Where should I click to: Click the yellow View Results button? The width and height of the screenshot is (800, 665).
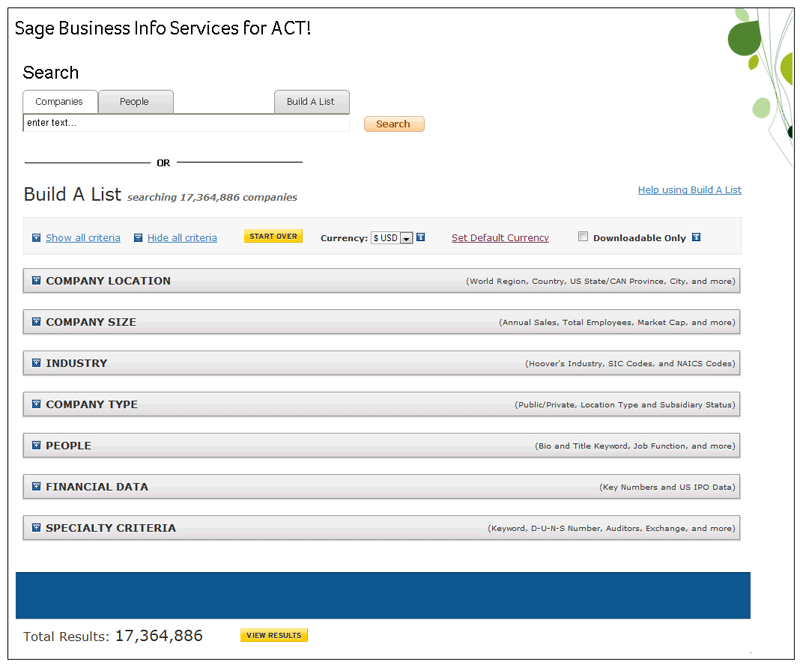click(x=274, y=636)
